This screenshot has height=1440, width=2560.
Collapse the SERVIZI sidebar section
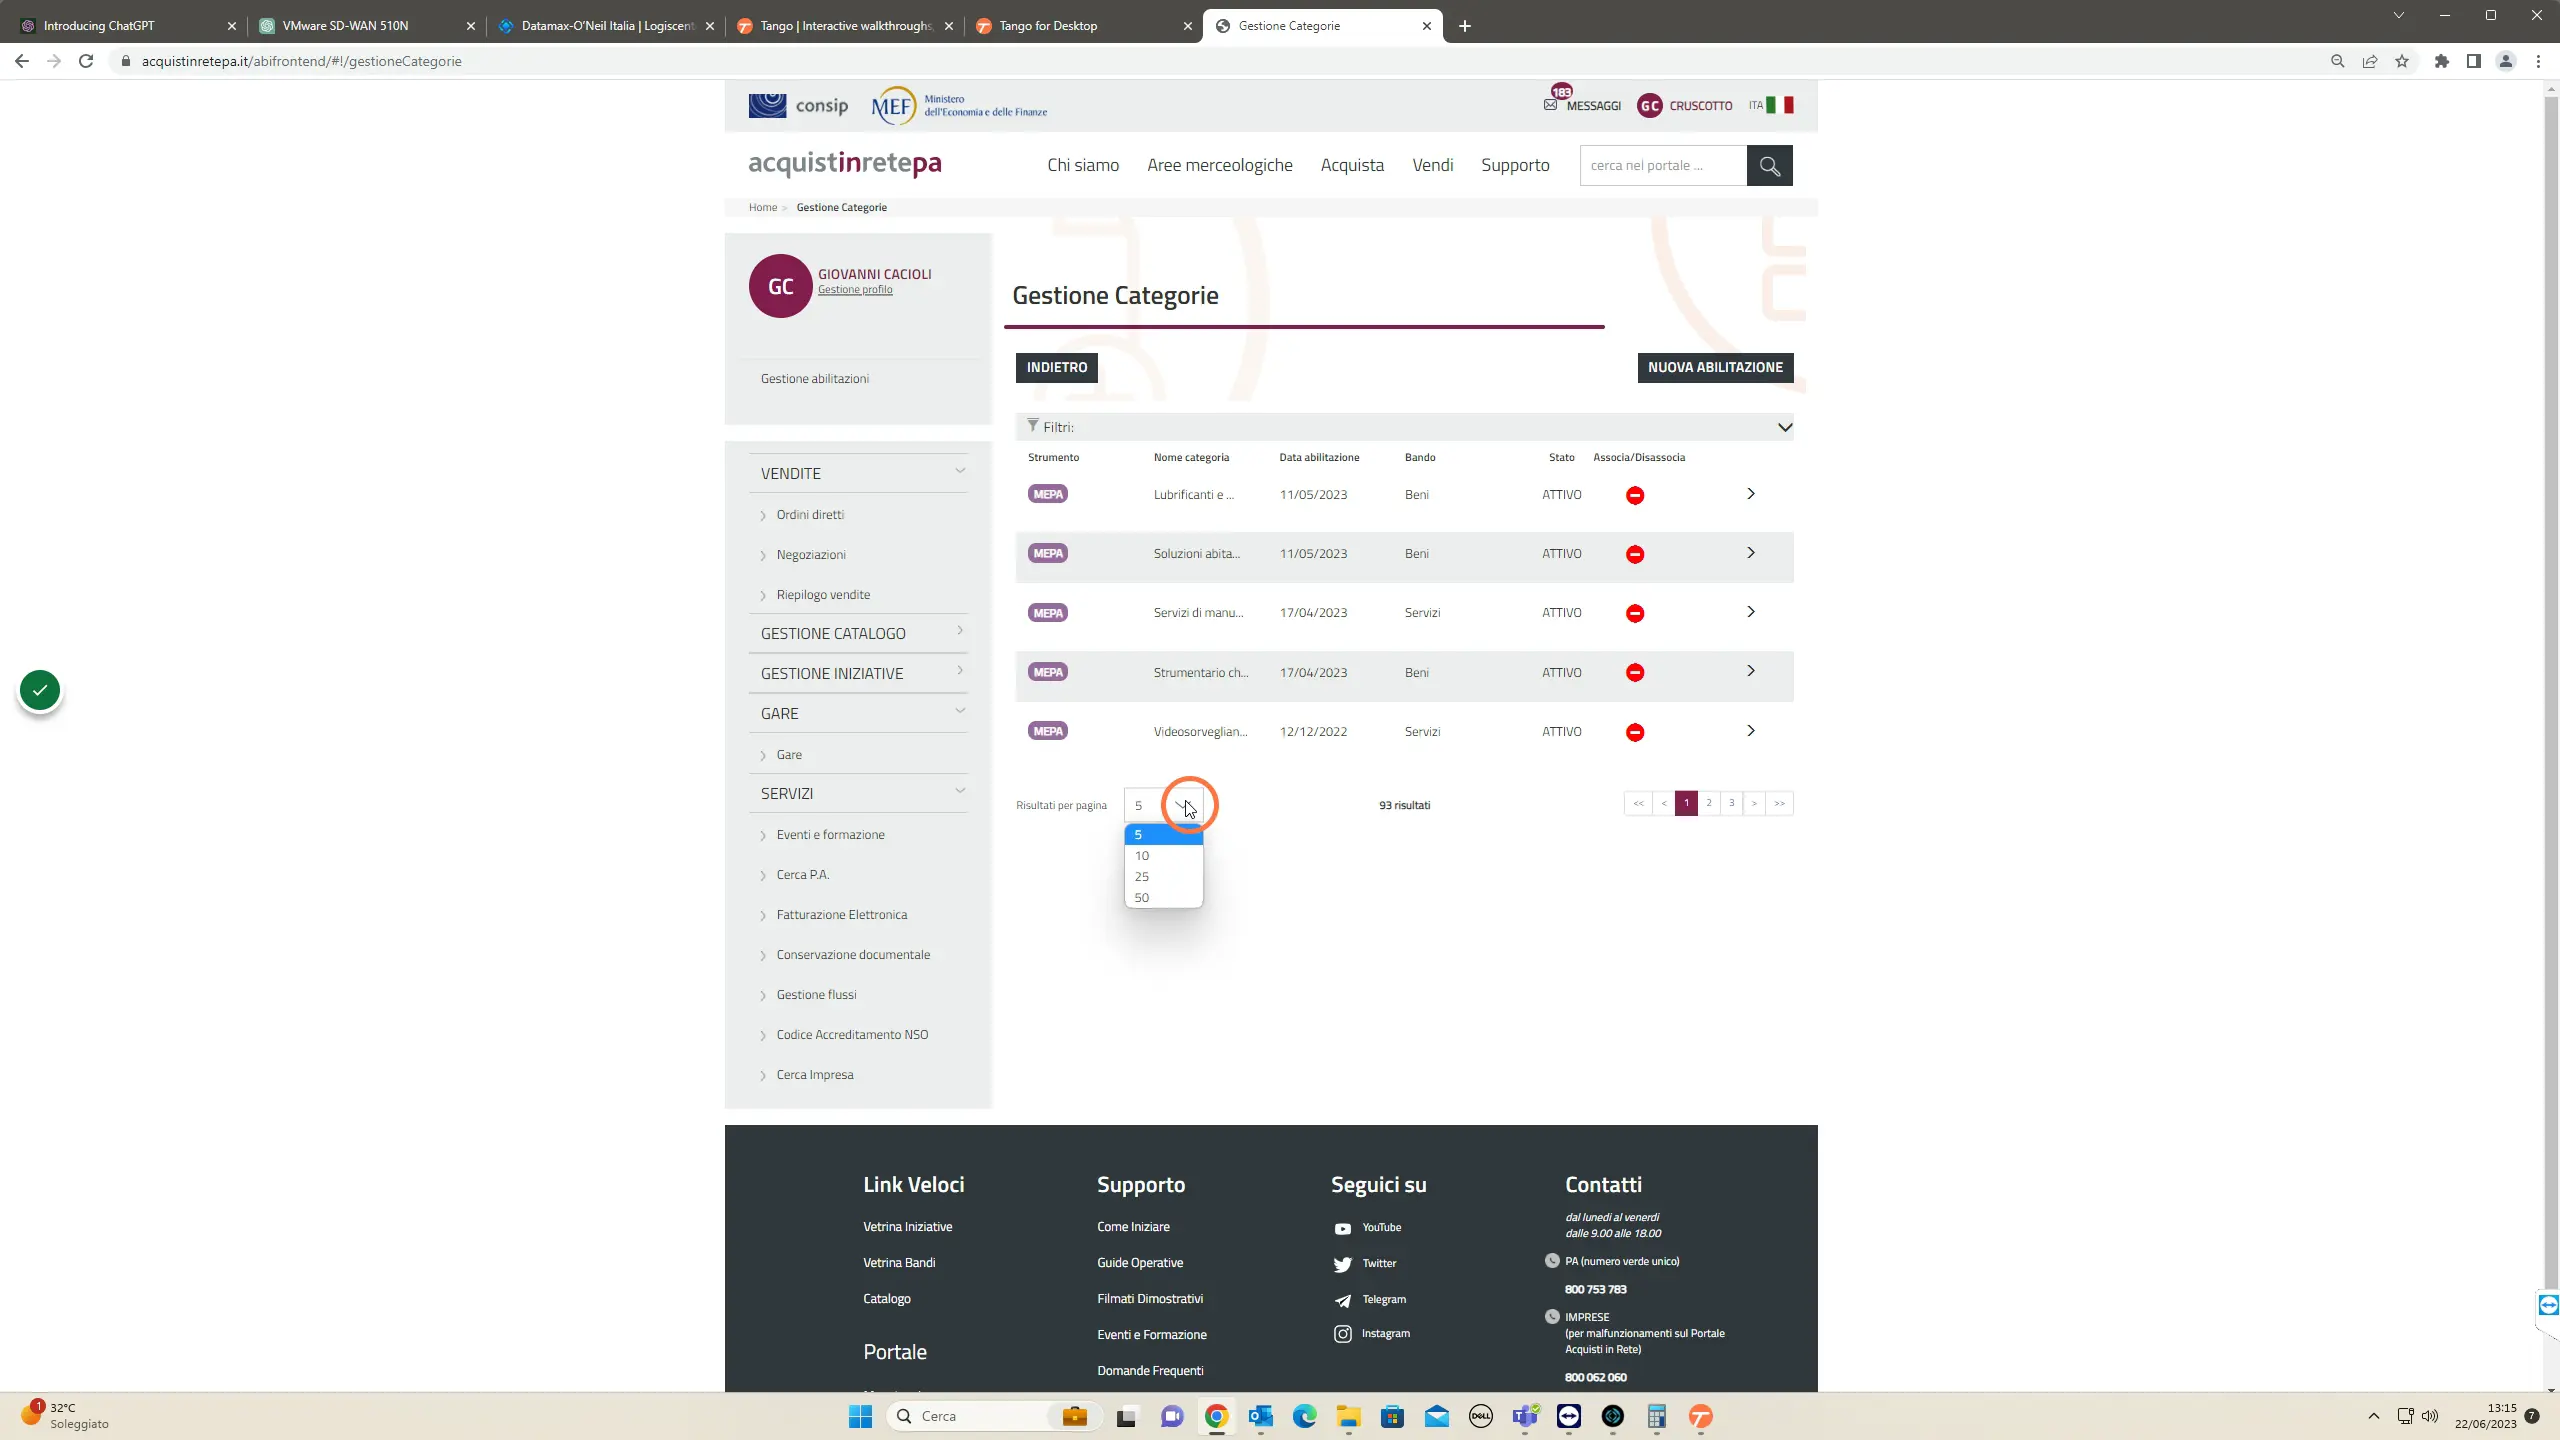(960, 791)
